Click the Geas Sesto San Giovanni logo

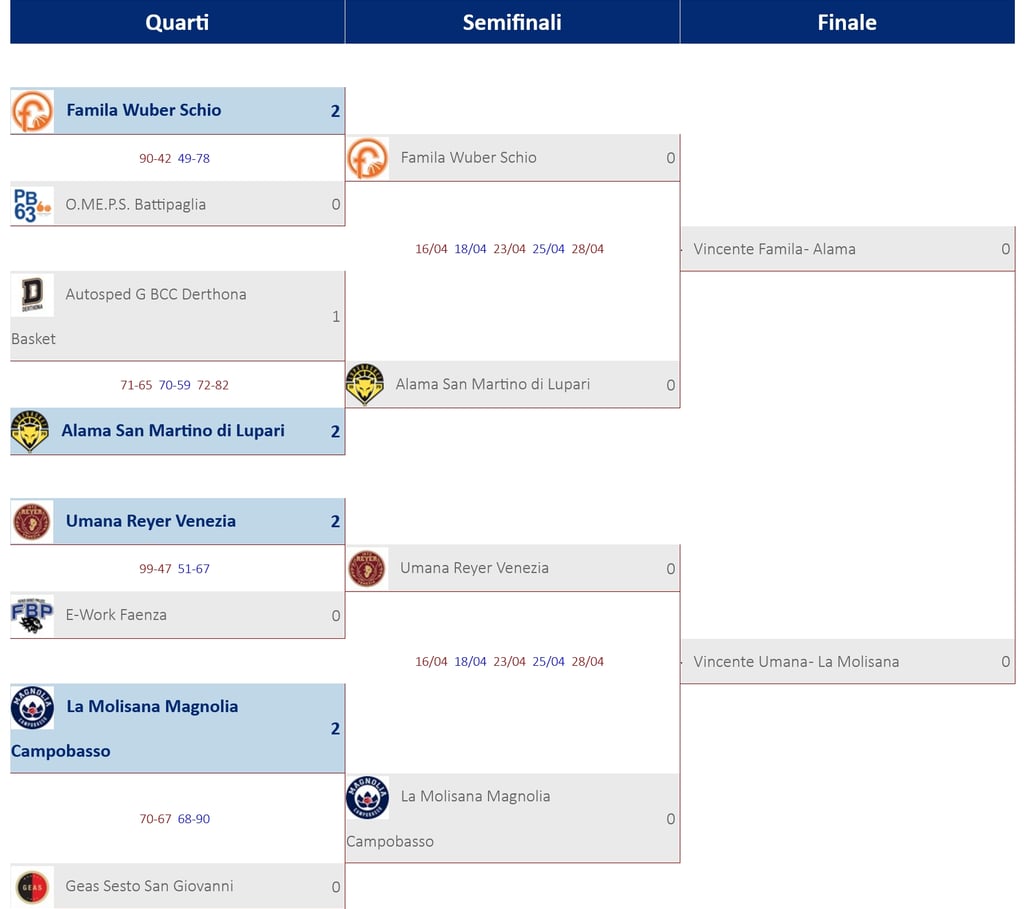click(x=32, y=887)
